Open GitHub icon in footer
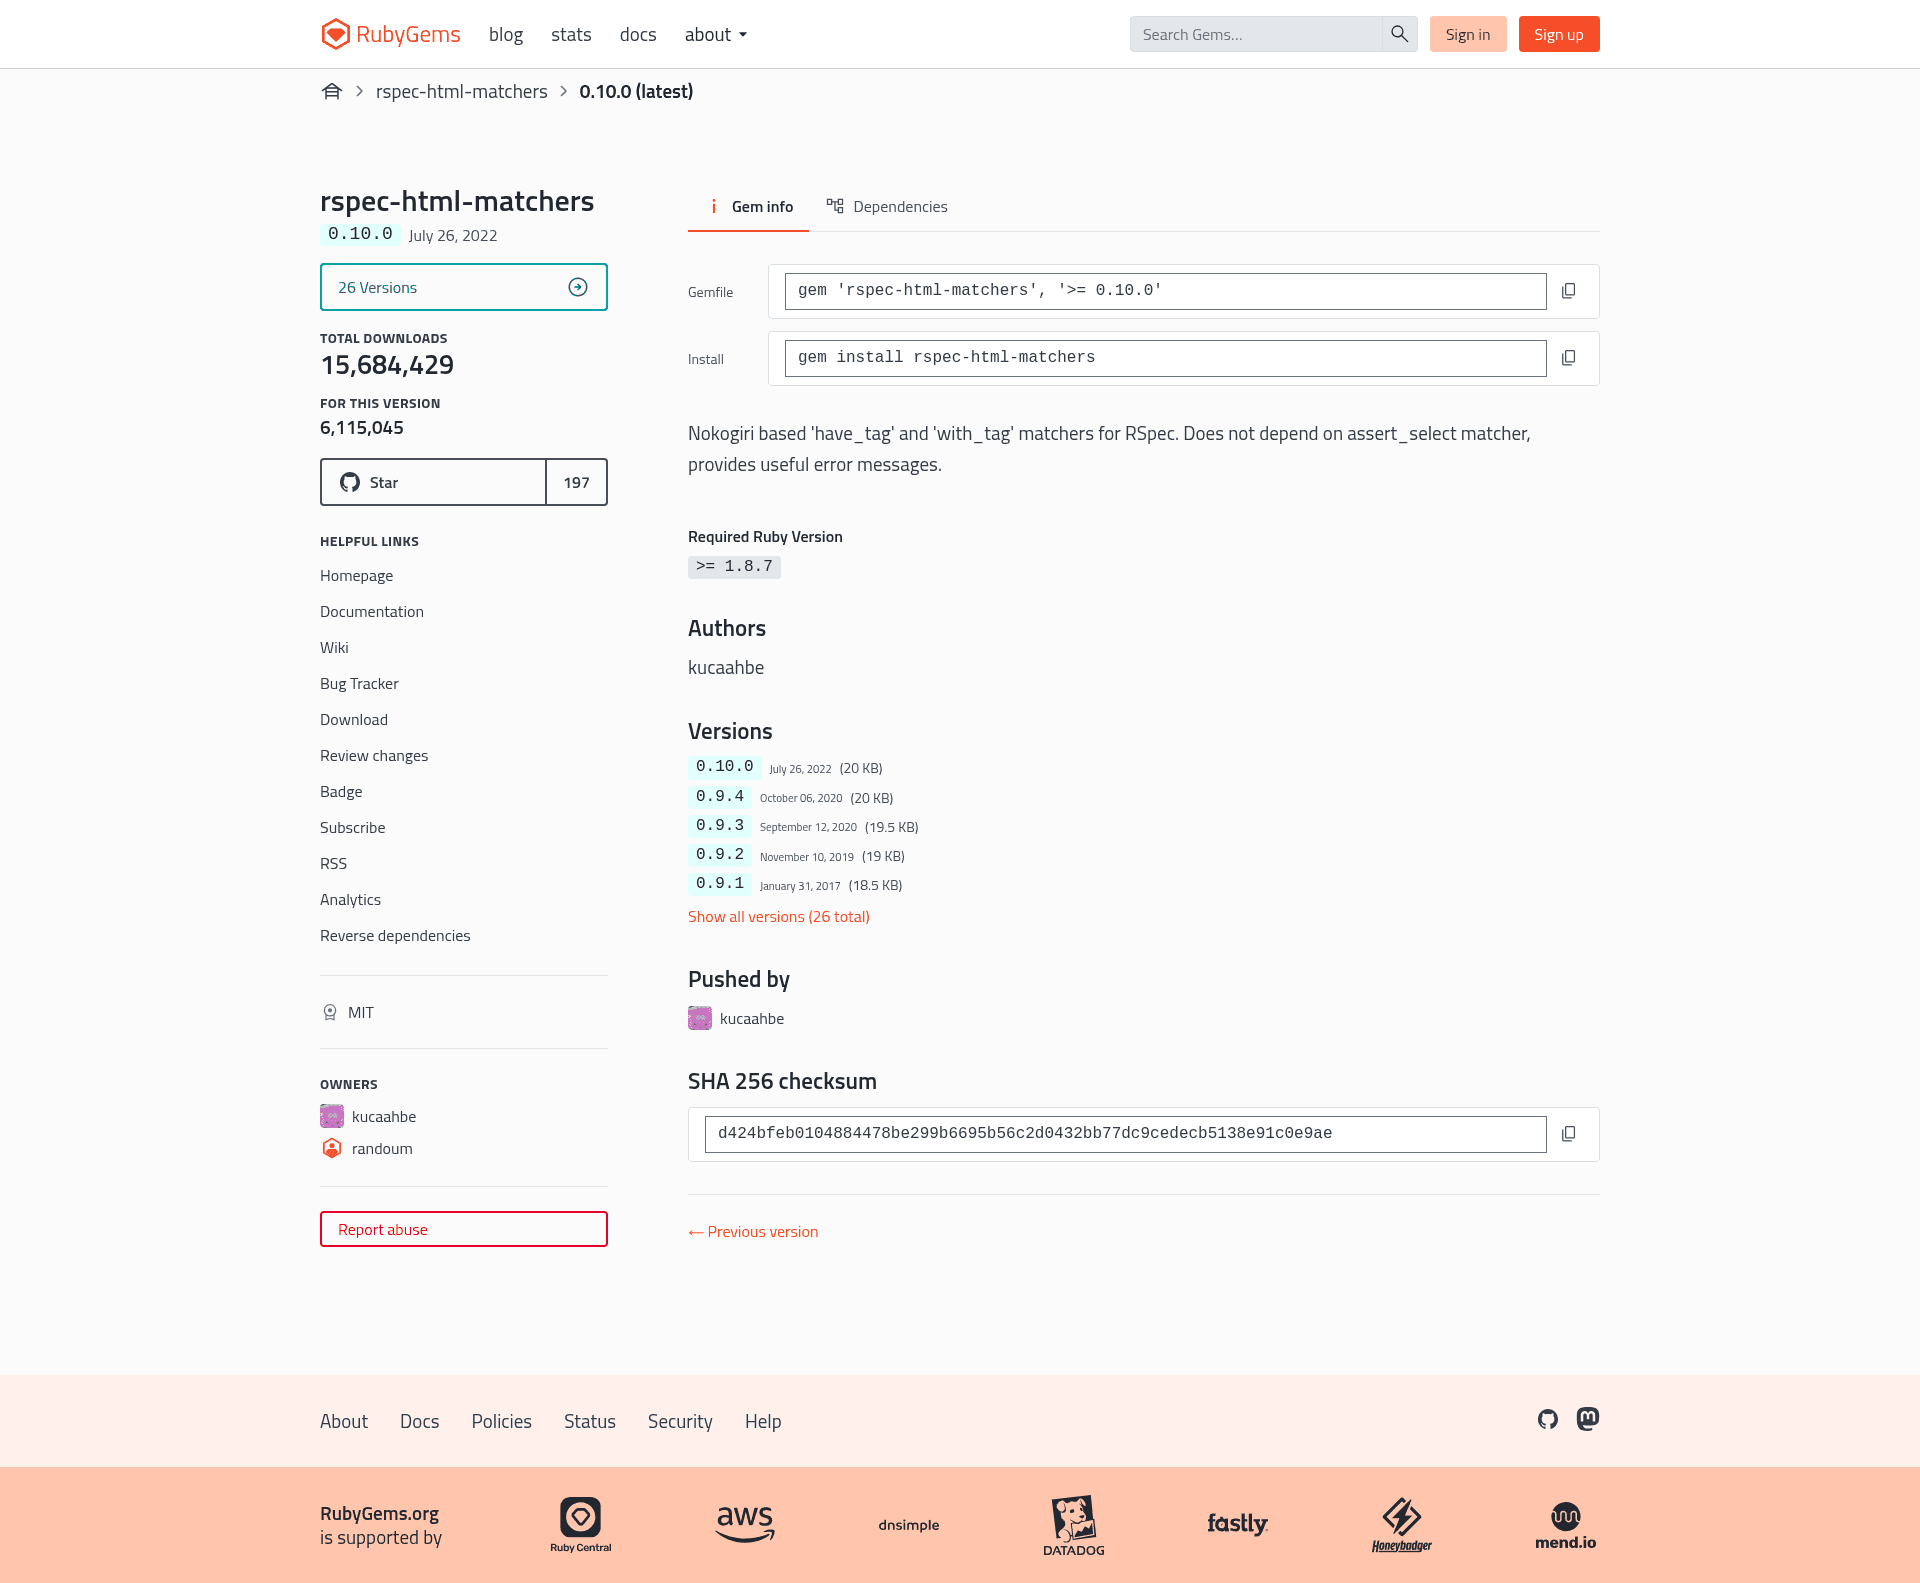 1548,1419
